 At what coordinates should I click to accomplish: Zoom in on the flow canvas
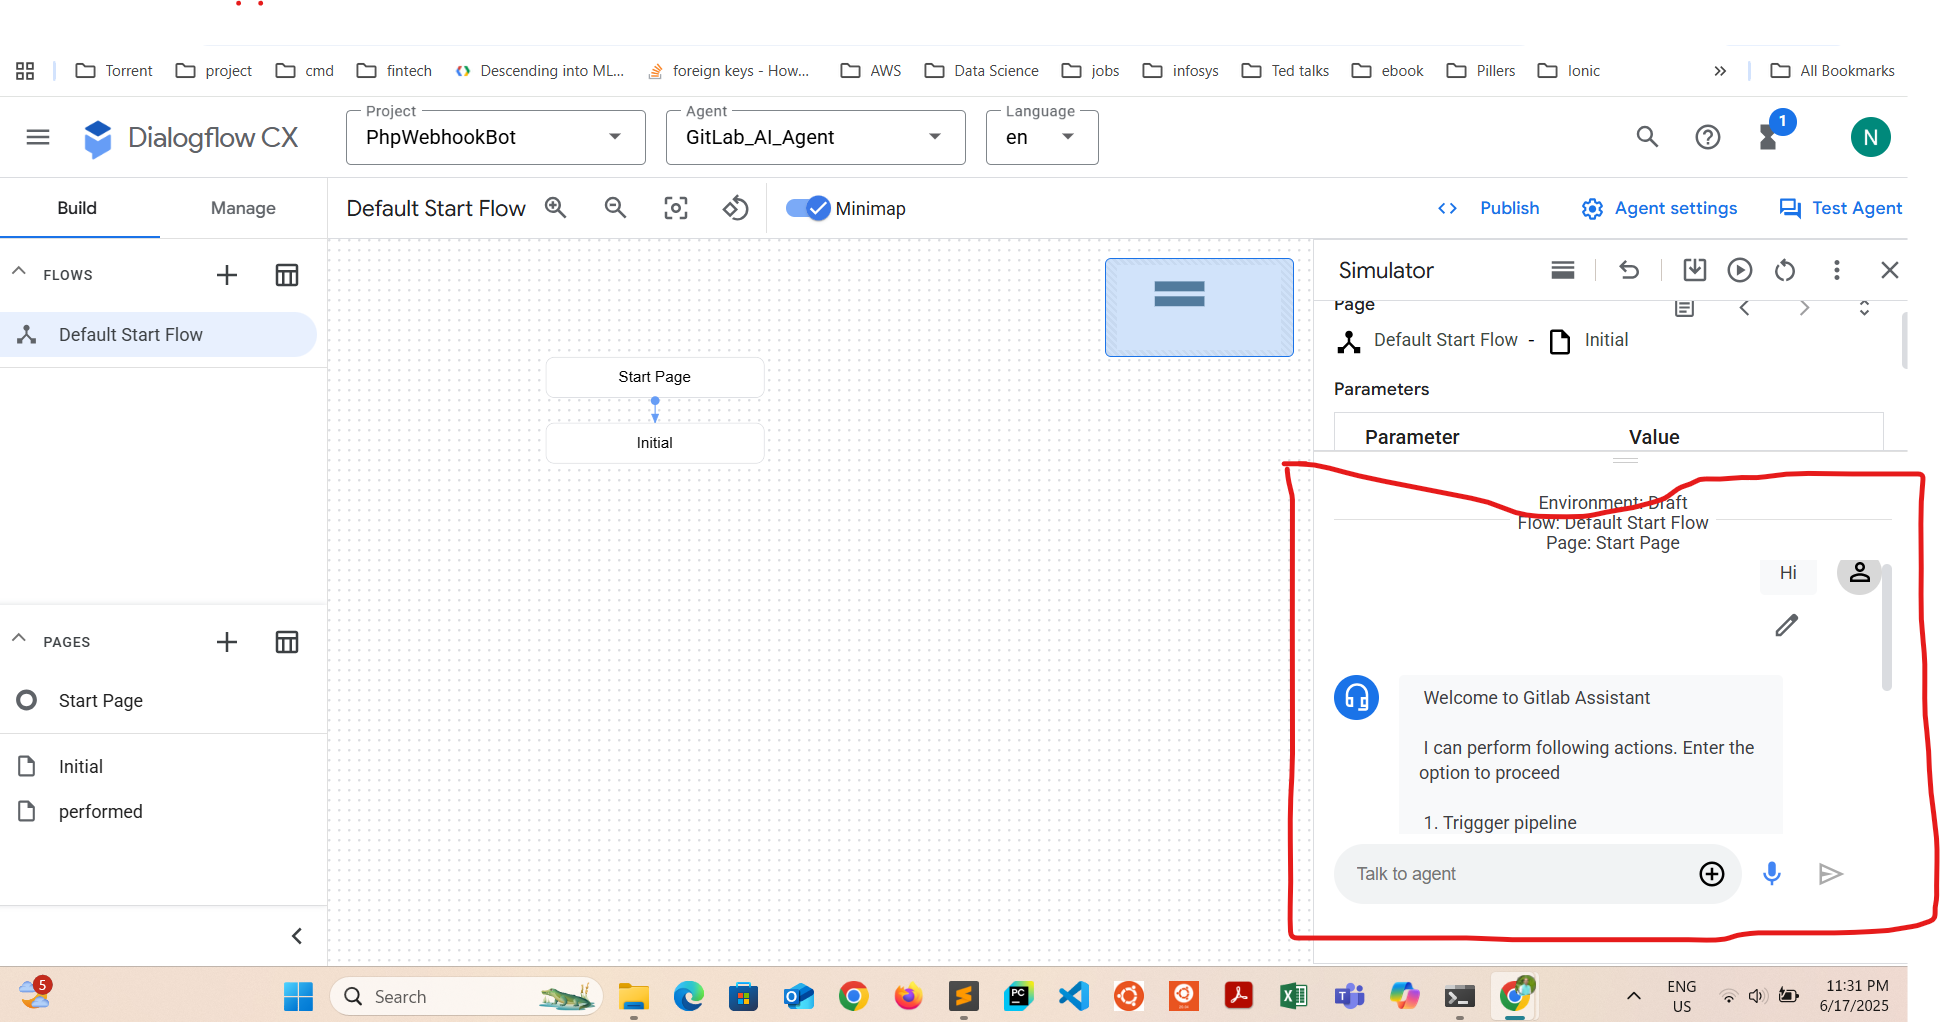[556, 208]
